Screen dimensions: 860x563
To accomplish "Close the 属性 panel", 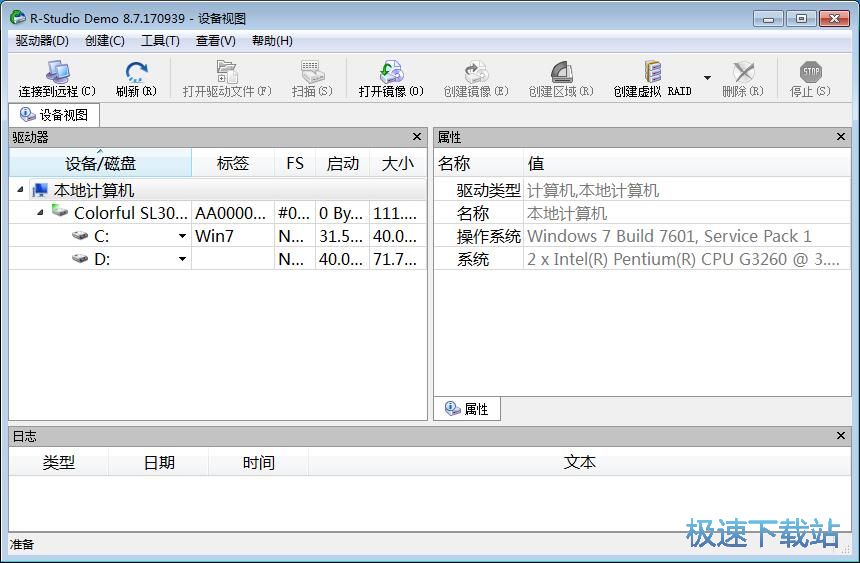I will point(841,137).
